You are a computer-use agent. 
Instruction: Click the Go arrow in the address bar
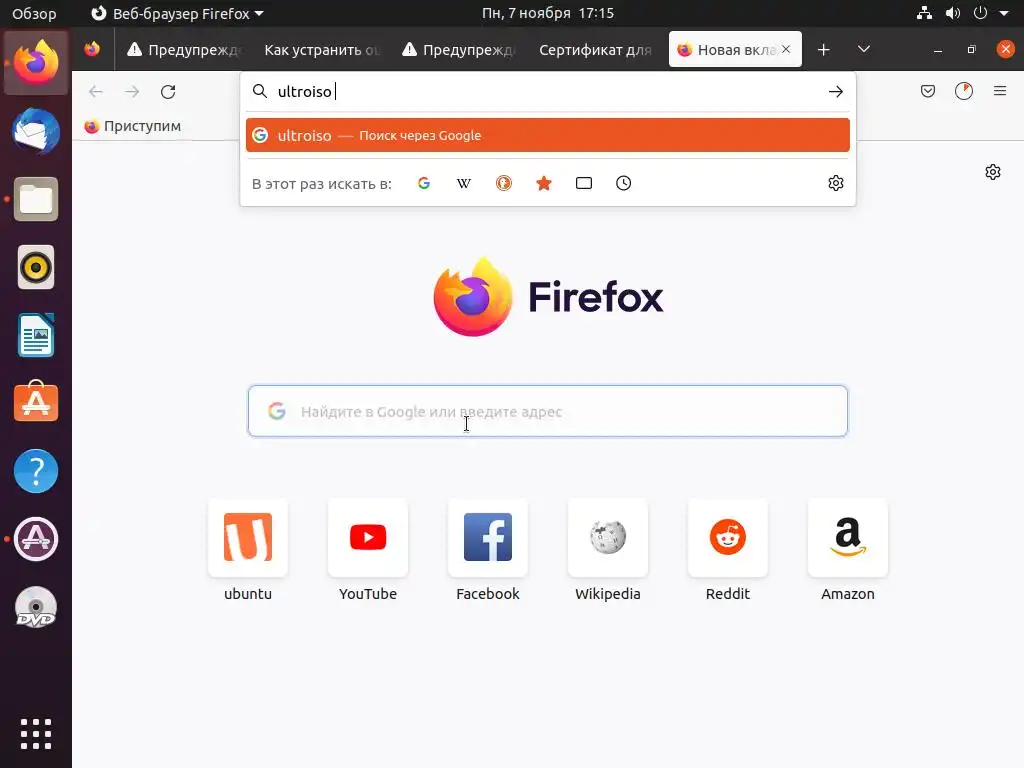(835, 91)
